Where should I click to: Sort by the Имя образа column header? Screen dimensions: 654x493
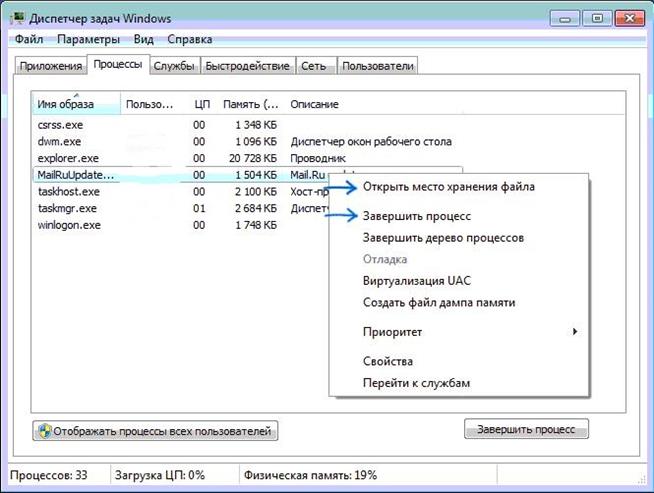pos(66,104)
